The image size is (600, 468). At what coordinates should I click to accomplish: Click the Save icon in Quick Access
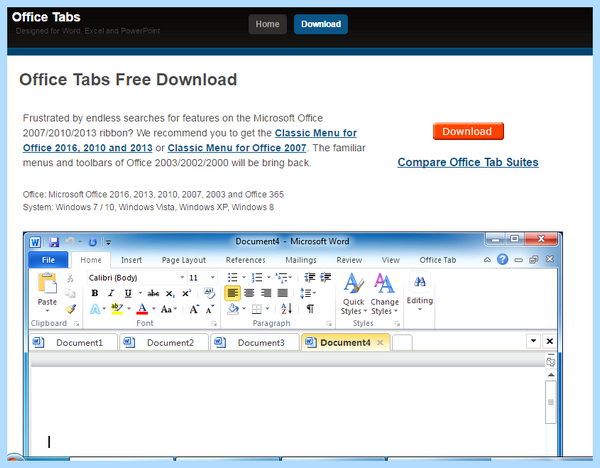coord(54,242)
